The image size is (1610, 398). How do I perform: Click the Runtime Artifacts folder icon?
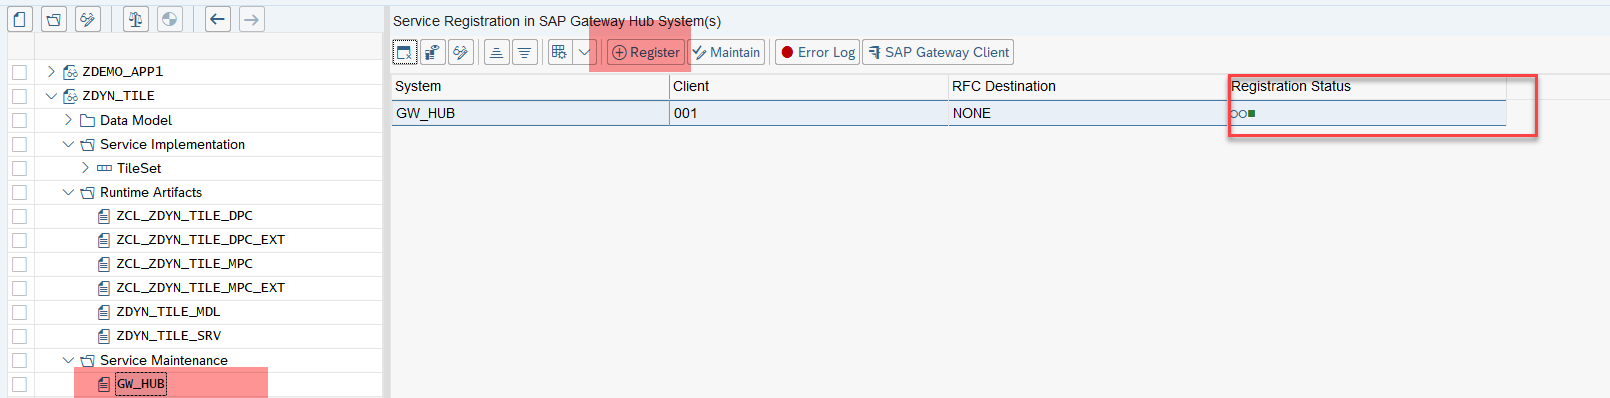tap(87, 192)
